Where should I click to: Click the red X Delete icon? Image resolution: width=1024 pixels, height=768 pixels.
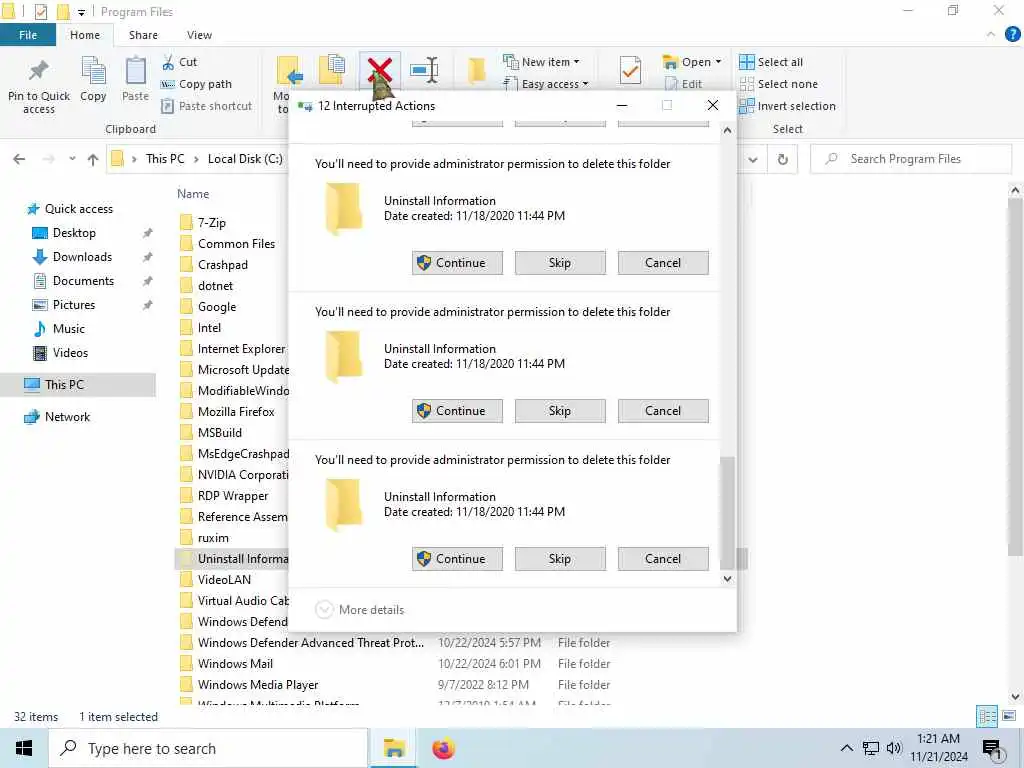click(379, 71)
